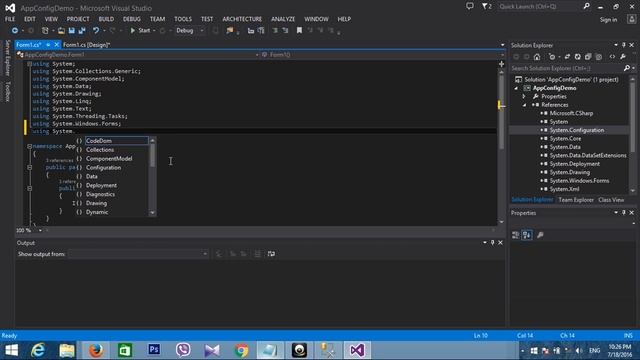Click the IntelliSense list scroll down arrow
The width and height of the screenshot is (640, 360).
pyautogui.click(x=152, y=213)
